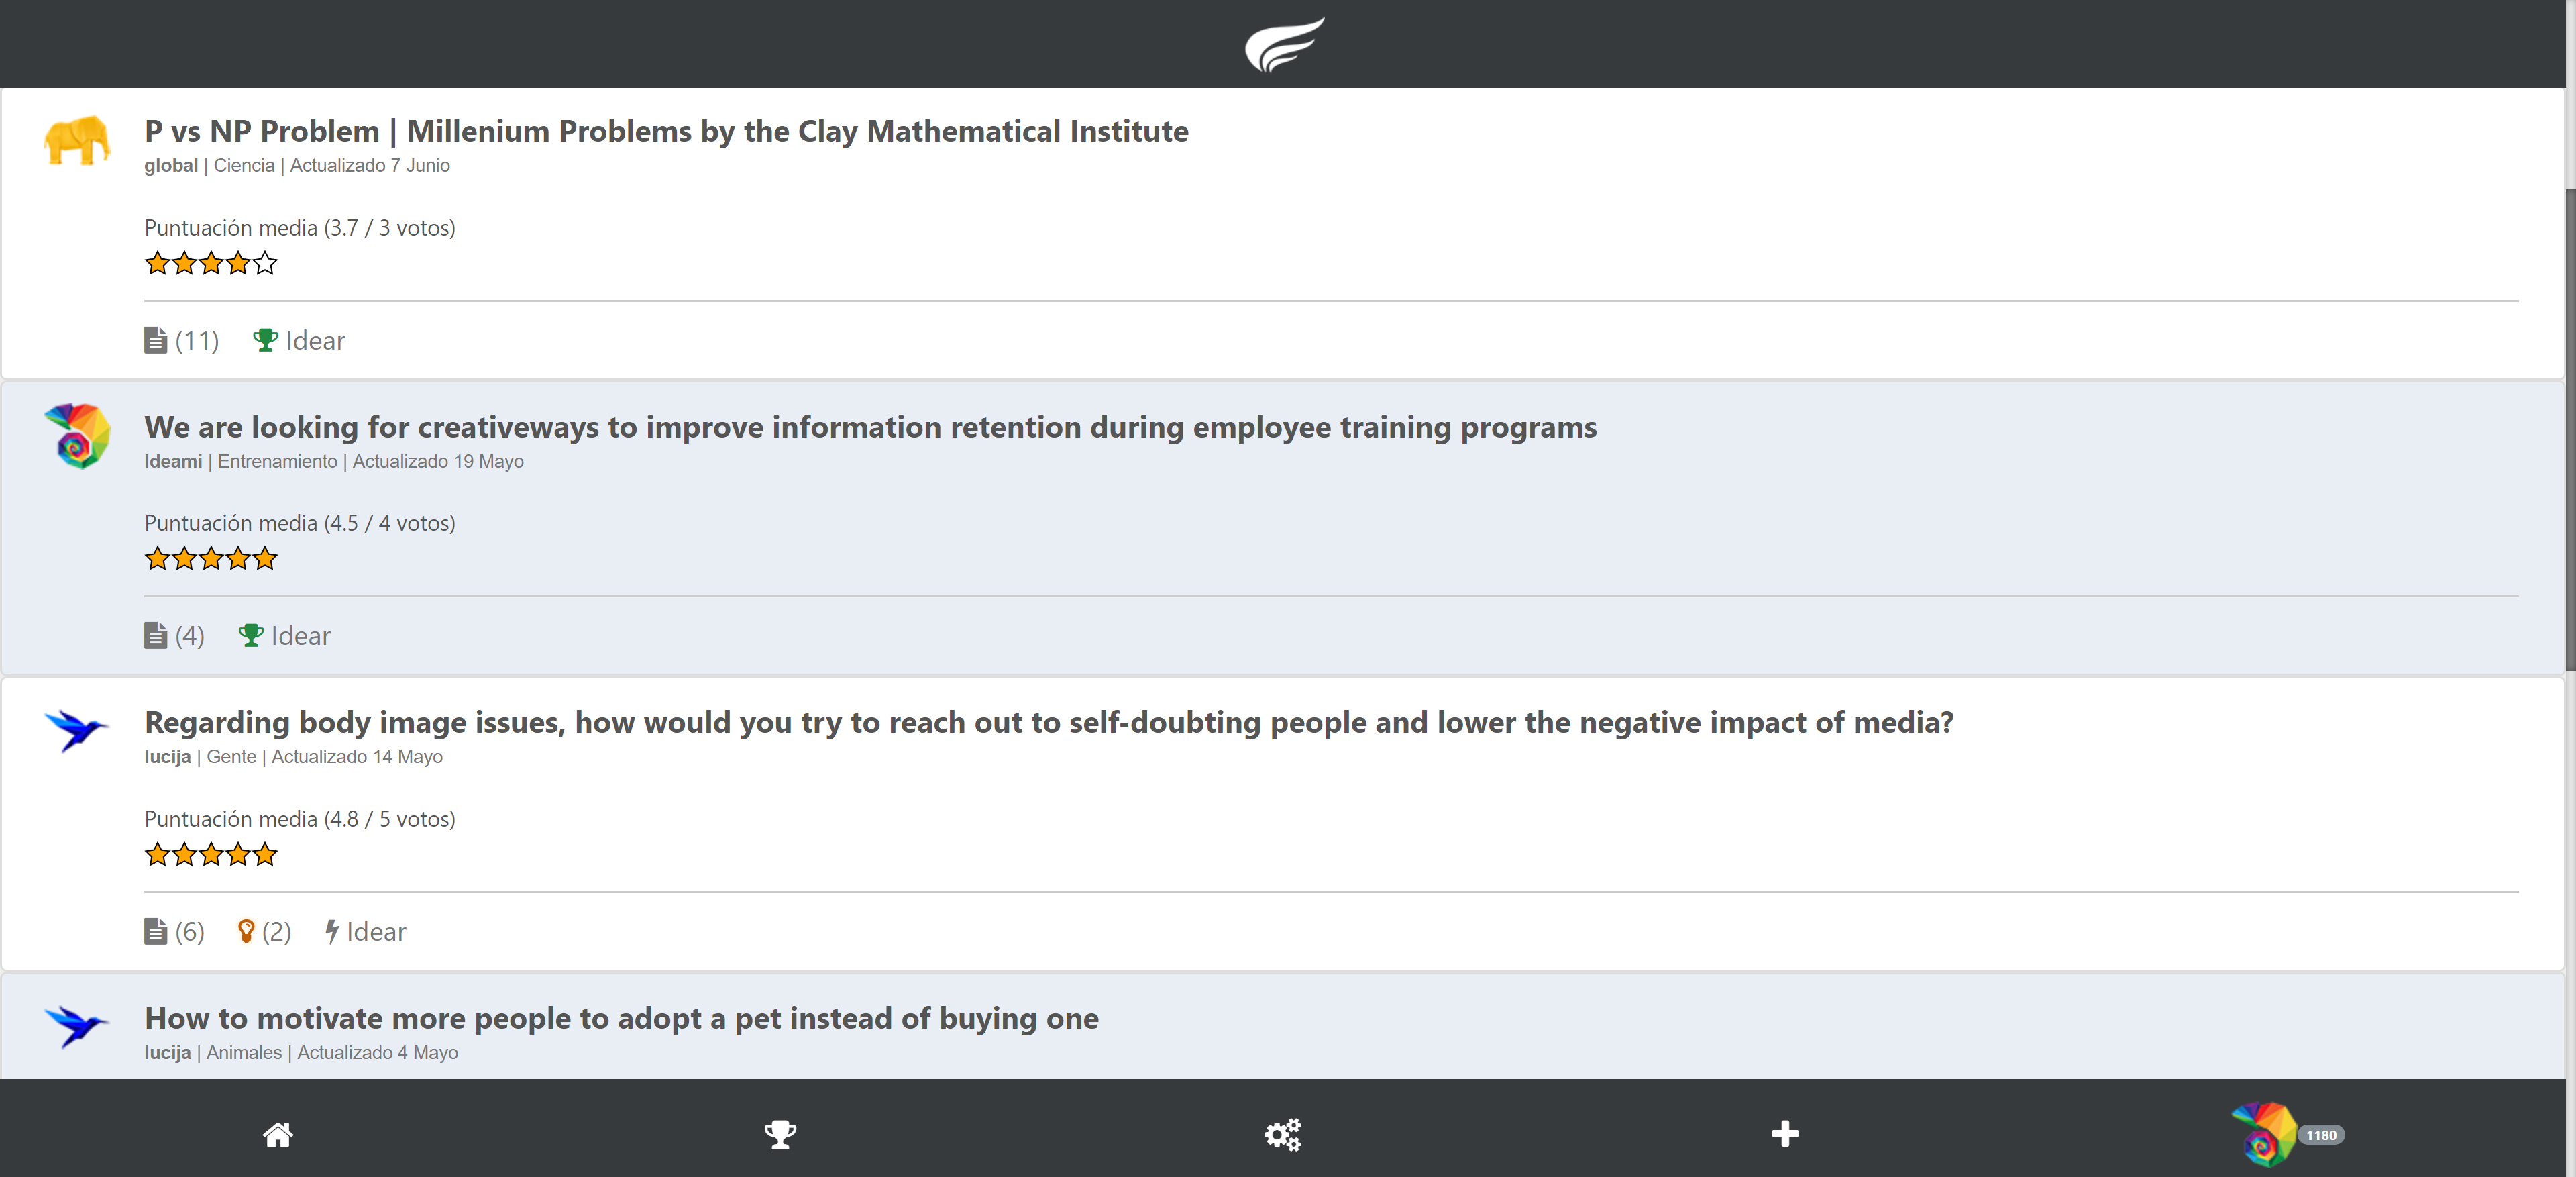Click the trophy Idear on P vs NP post

click(x=299, y=341)
